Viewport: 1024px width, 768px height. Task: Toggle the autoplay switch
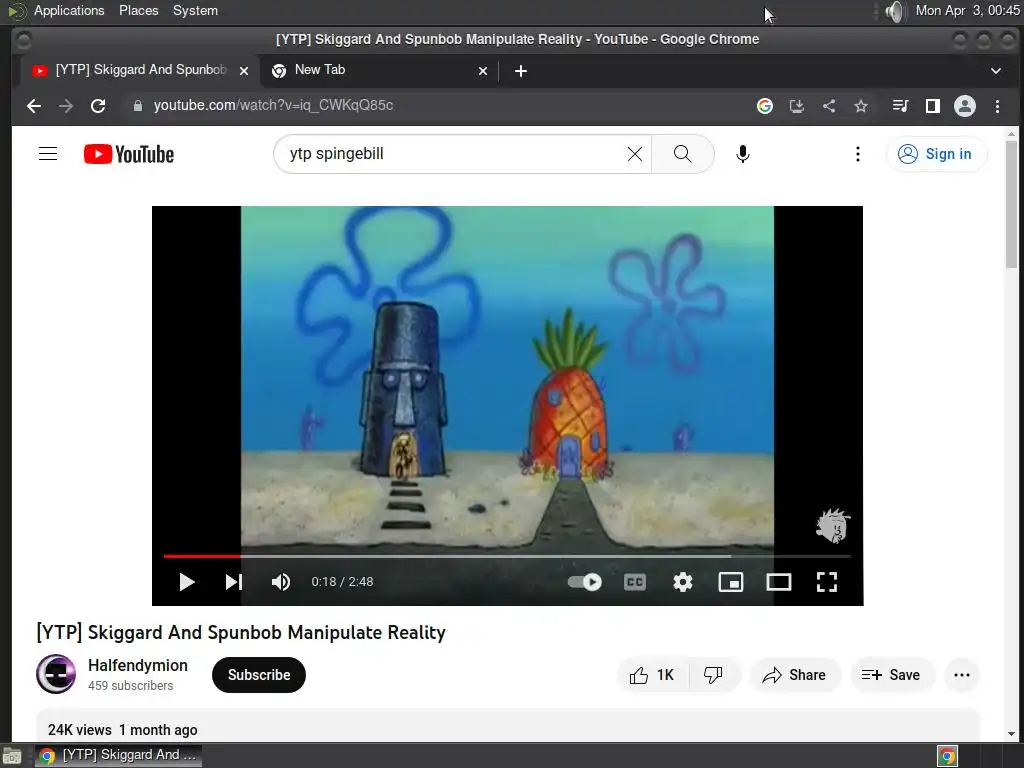coord(584,582)
